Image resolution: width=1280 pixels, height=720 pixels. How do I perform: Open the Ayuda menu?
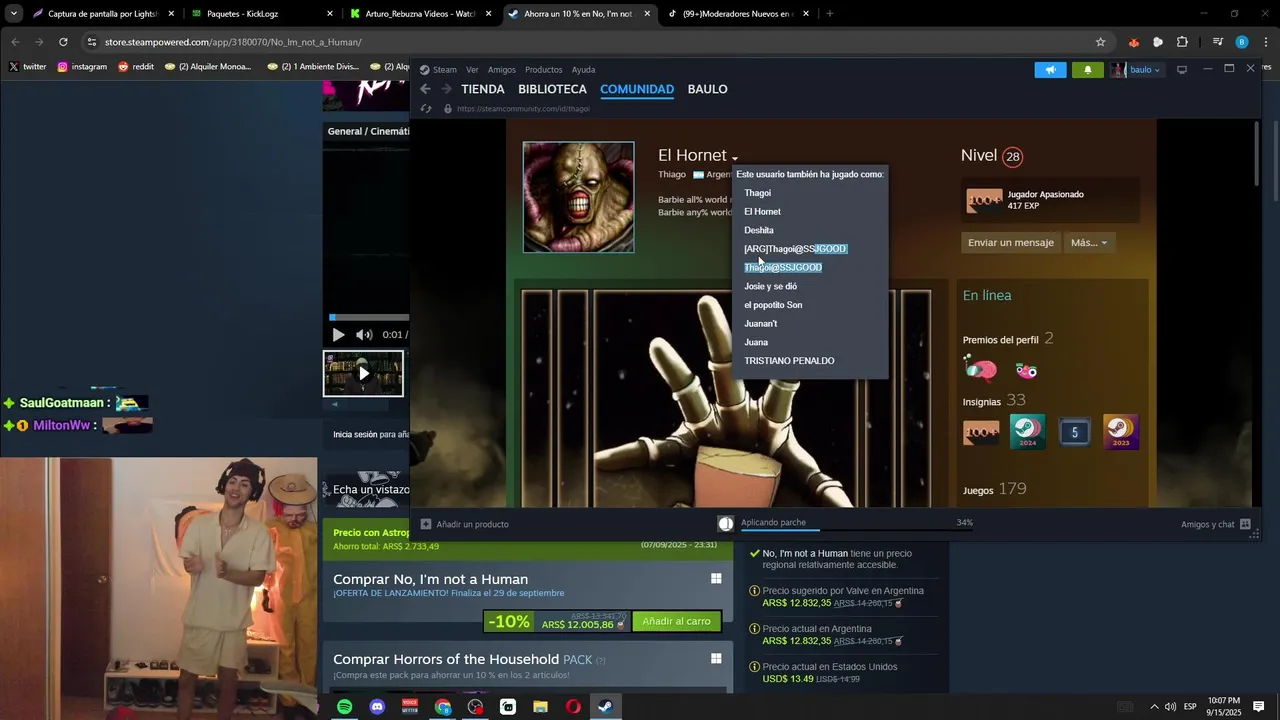pyautogui.click(x=583, y=70)
